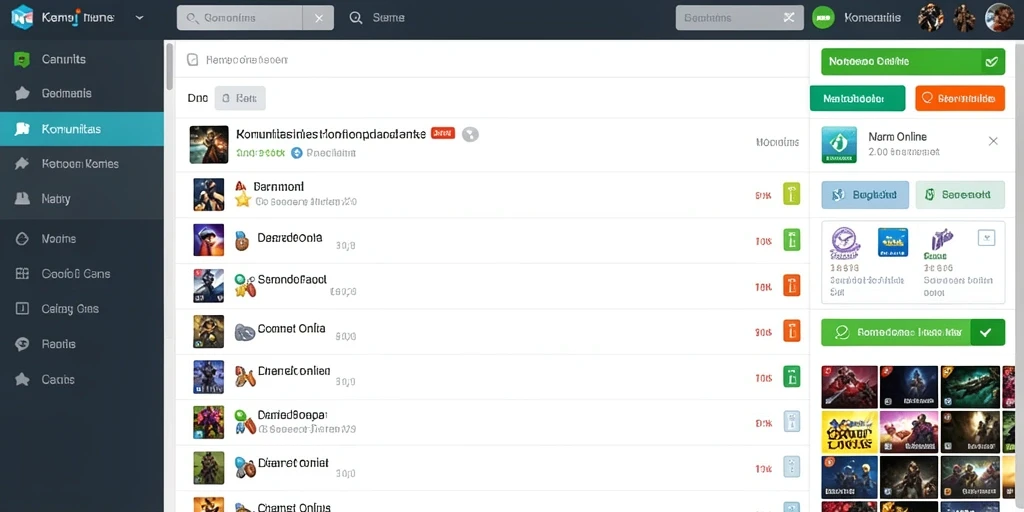Click the teal green button in right panel

(x=857, y=99)
